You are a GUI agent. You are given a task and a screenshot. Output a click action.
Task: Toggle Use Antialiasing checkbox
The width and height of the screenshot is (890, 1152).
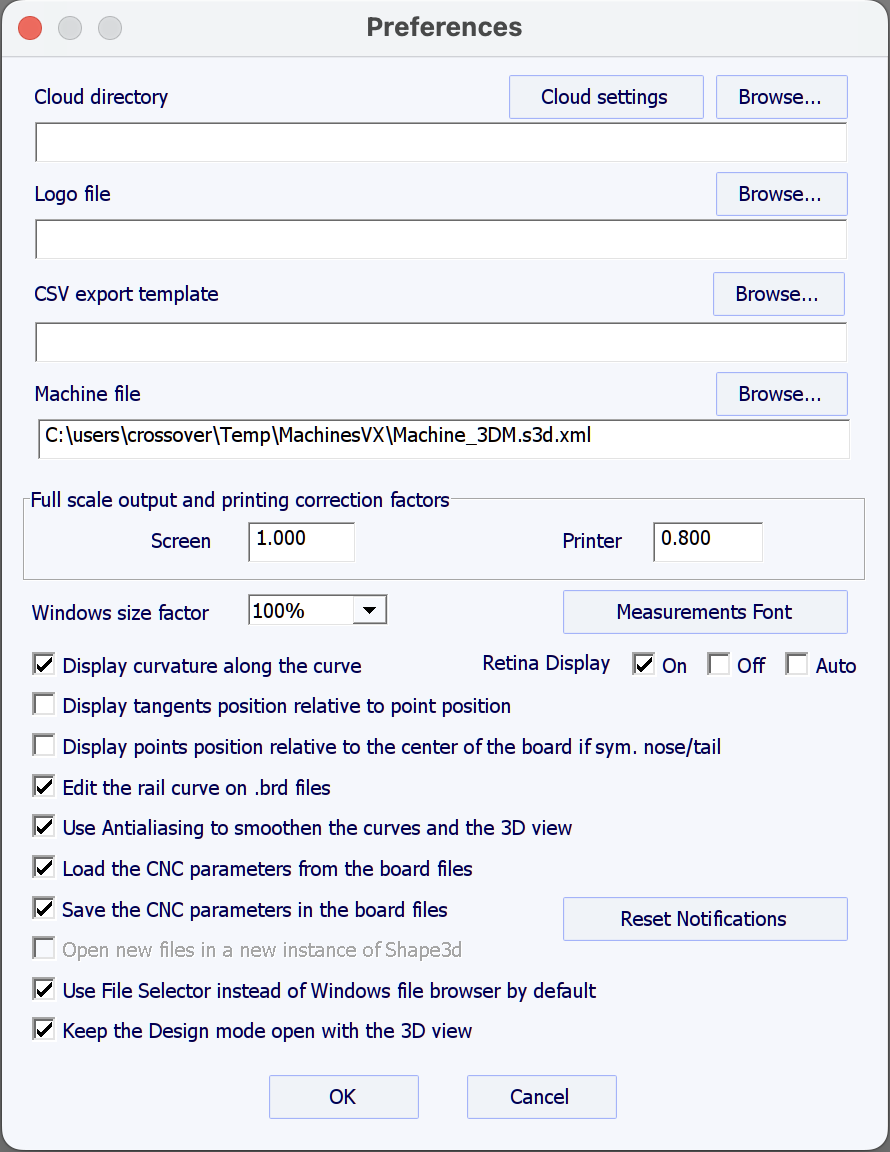click(x=44, y=827)
